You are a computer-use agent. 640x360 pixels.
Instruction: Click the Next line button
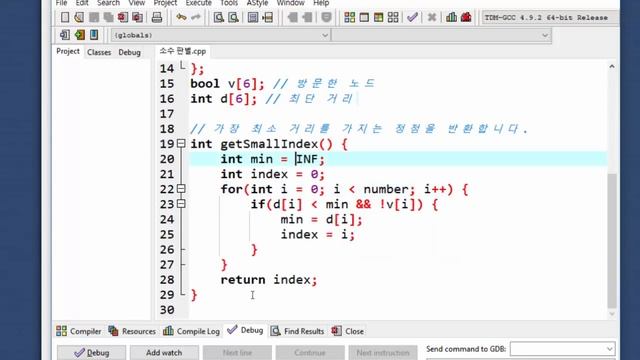[x=237, y=353]
